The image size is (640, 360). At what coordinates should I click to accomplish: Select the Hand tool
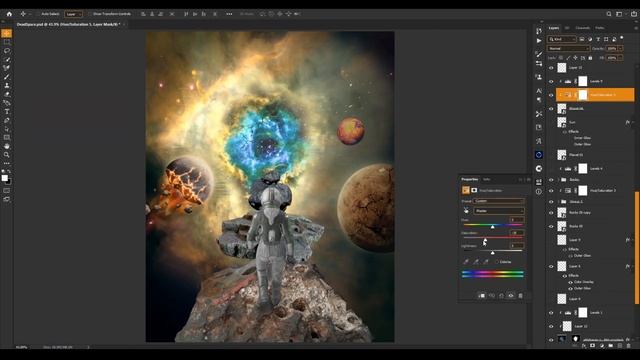pos(7,146)
